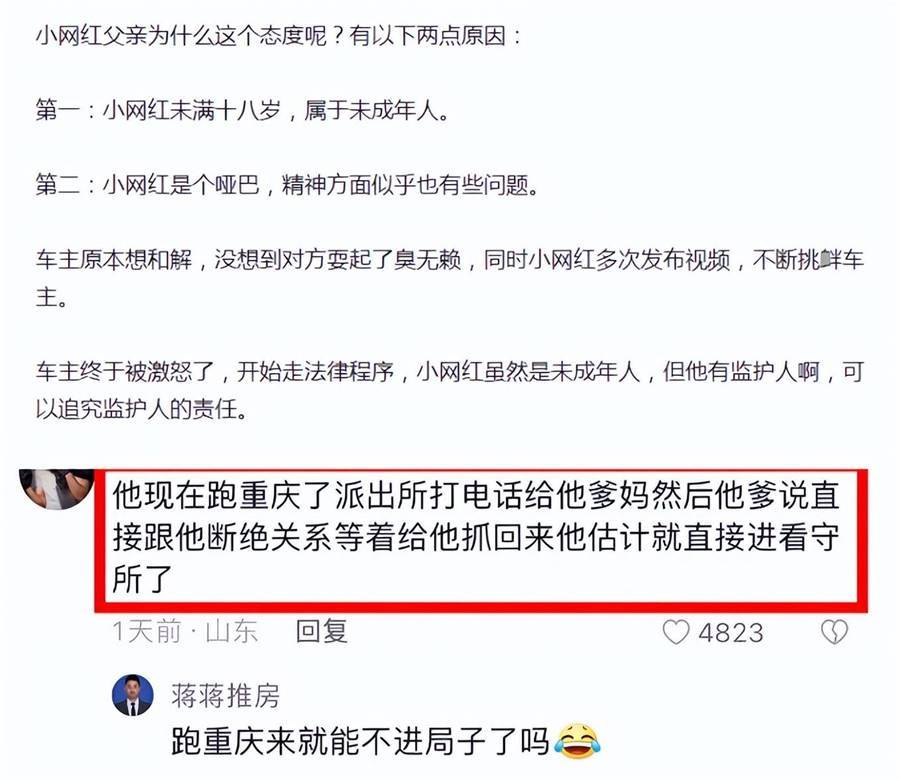Click the line 以追究监护人的责任
This screenshot has height=781, width=900.
point(141,409)
